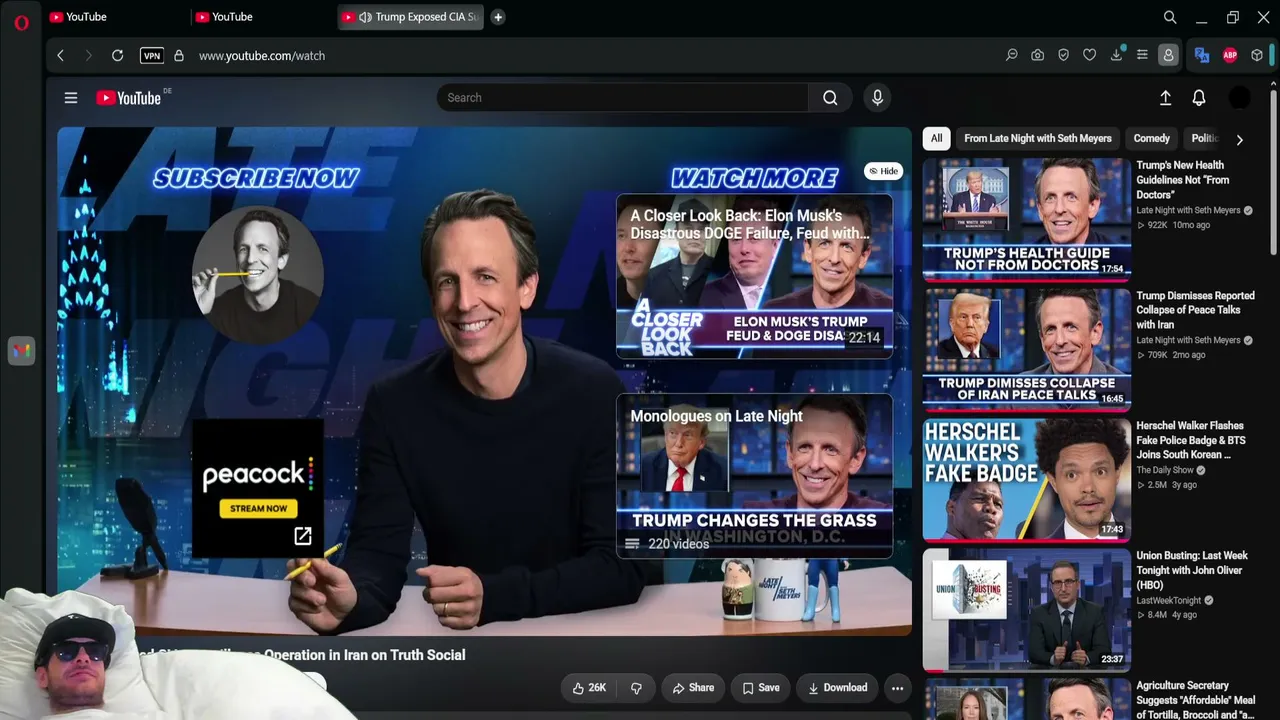
Task: Open the extensions cube menu
Action: (1257, 56)
